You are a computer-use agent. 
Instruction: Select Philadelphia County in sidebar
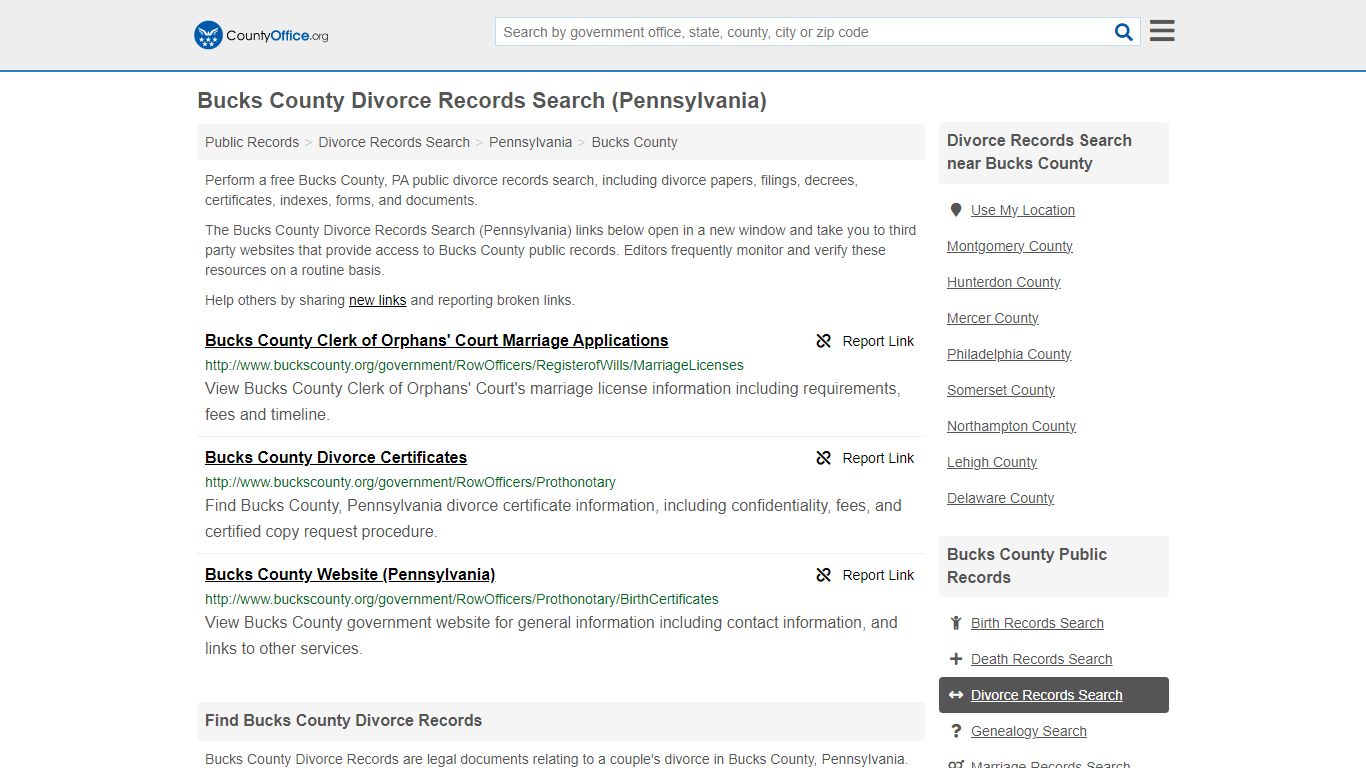pyautogui.click(x=1009, y=354)
